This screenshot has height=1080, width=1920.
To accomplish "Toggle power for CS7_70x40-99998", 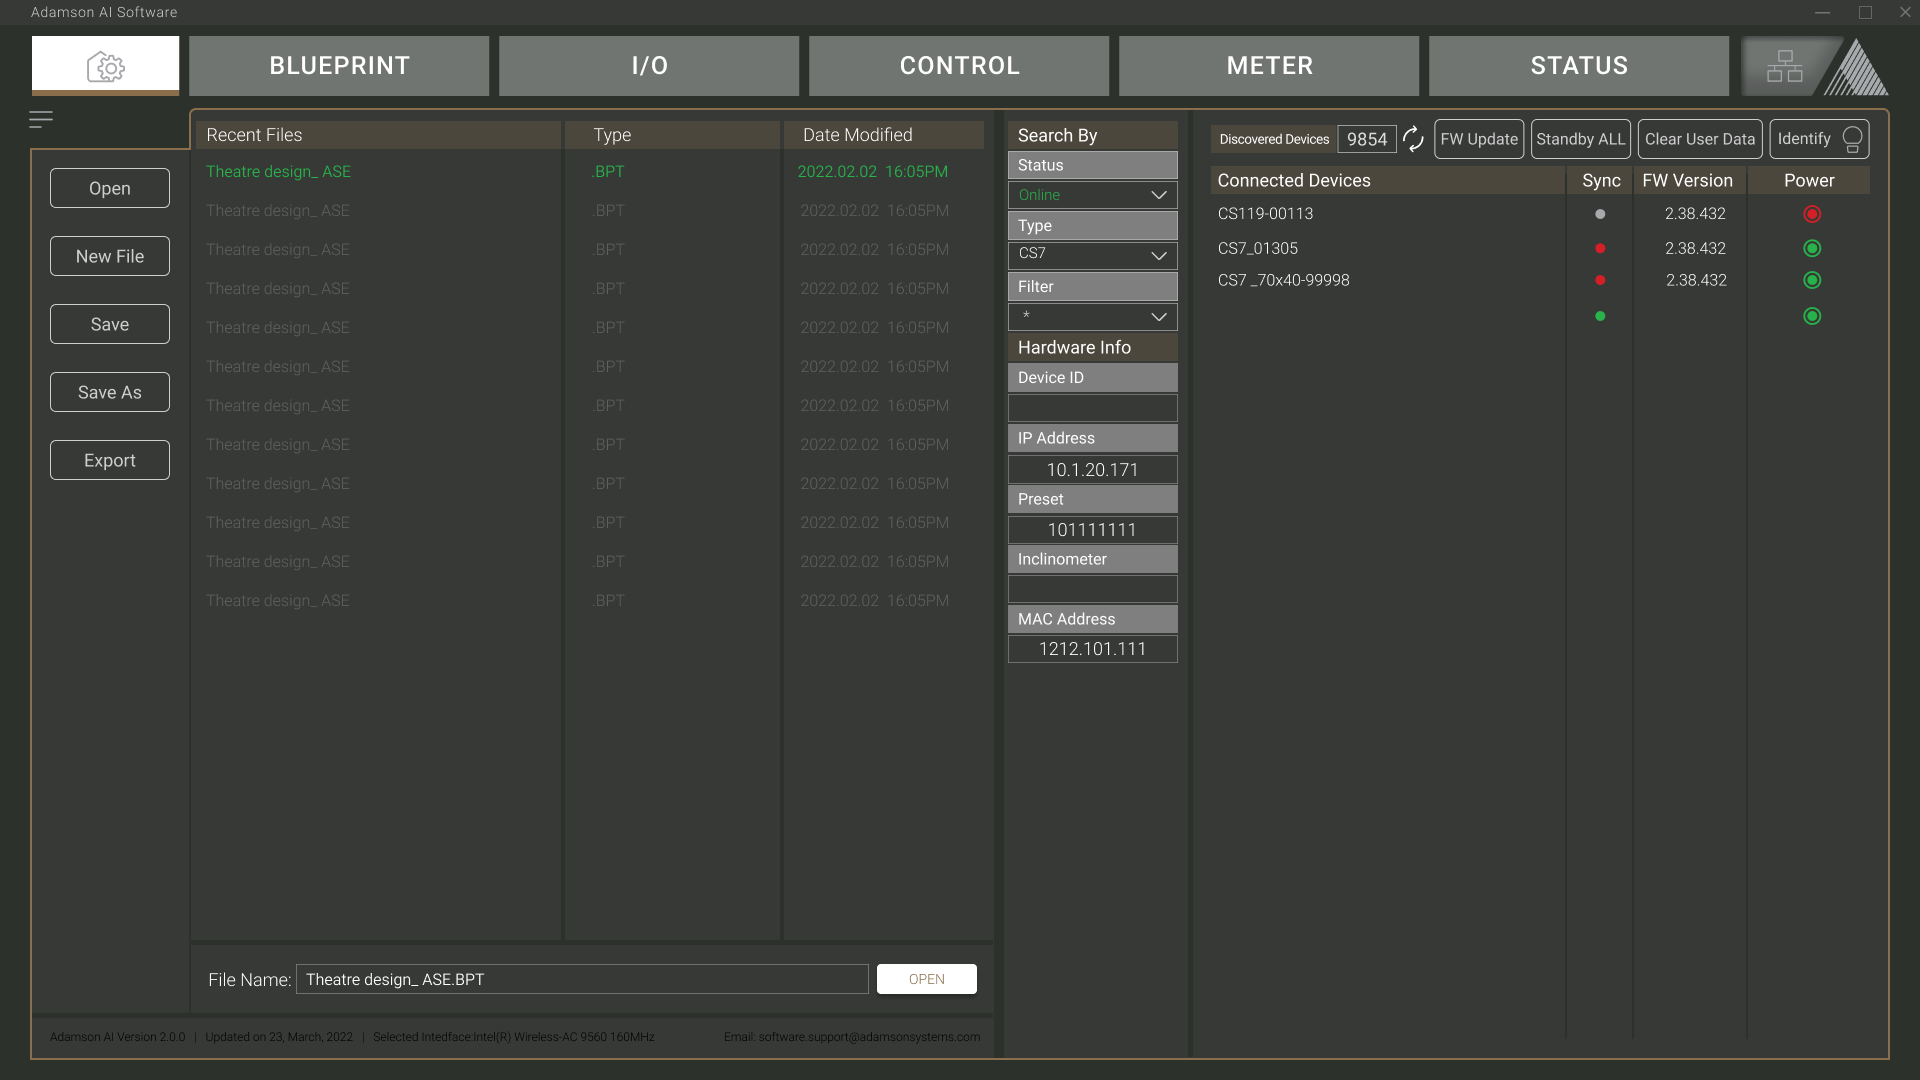I will click(x=1811, y=281).
